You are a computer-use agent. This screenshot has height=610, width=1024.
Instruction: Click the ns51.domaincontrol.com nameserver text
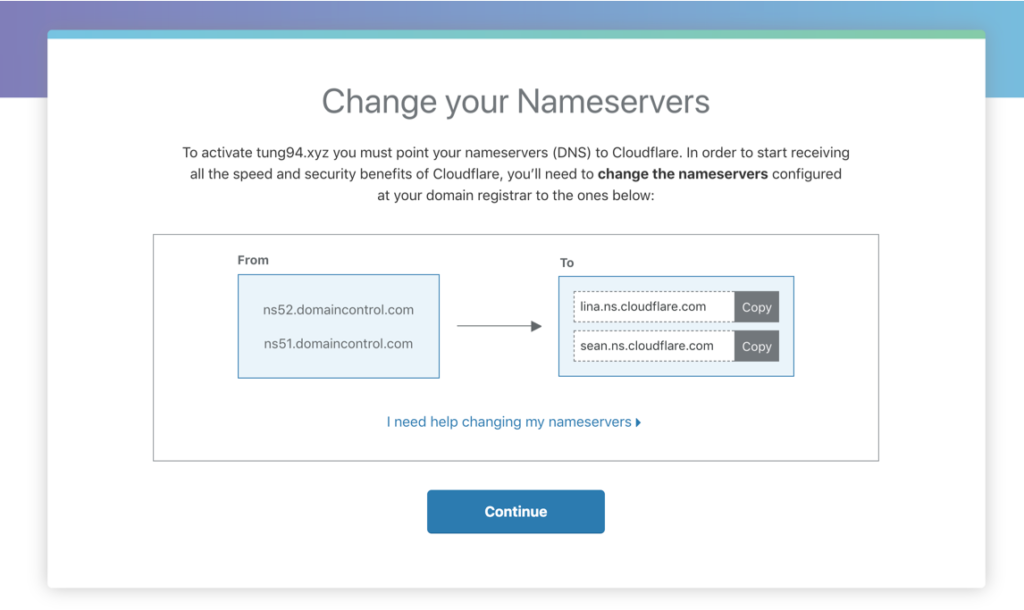coord(338,344)
